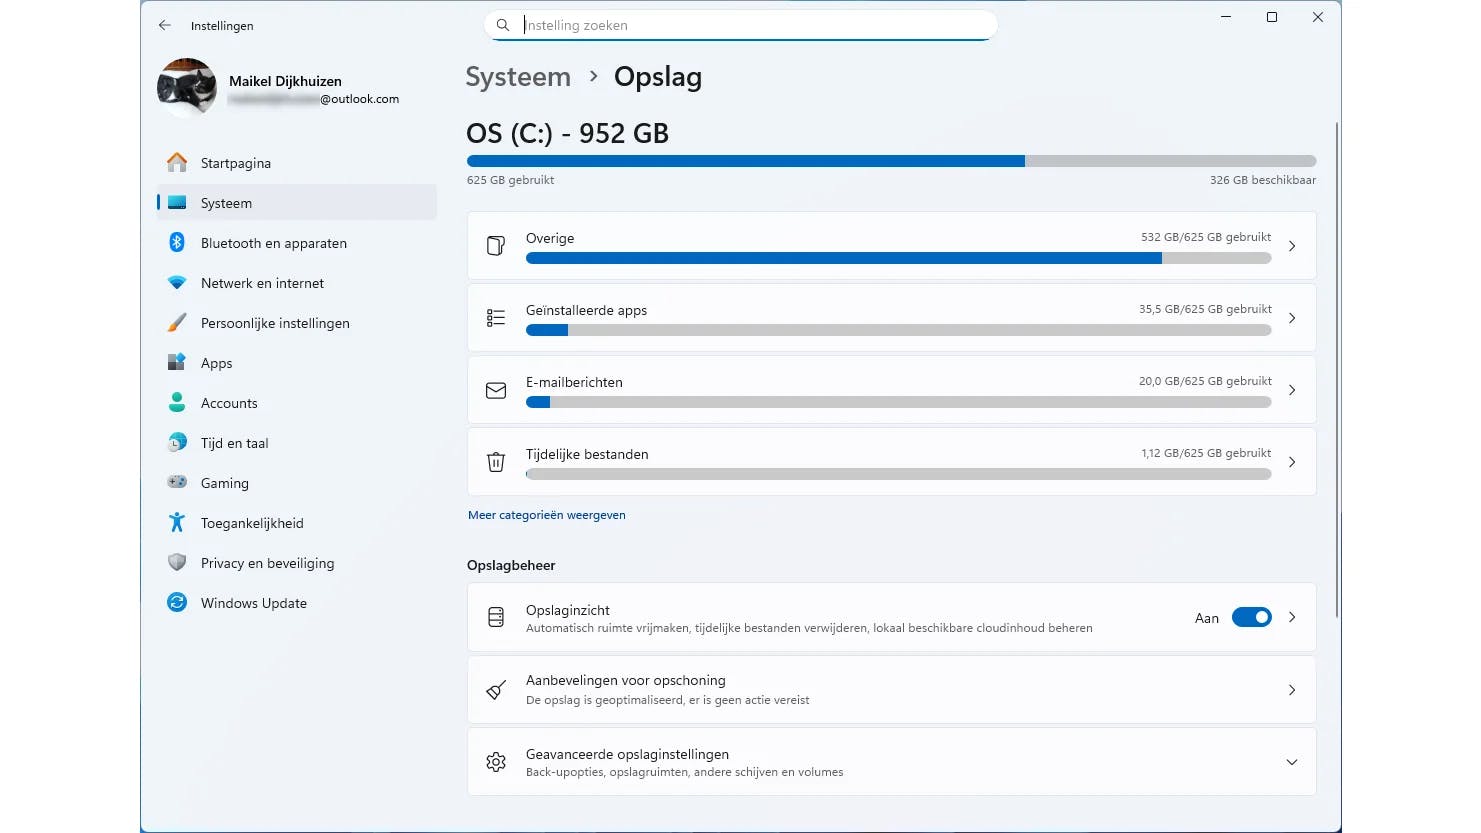Go to Systeem breadcrumb link
The height and width of the screenshot is (833, 1481).
point(518,77)
